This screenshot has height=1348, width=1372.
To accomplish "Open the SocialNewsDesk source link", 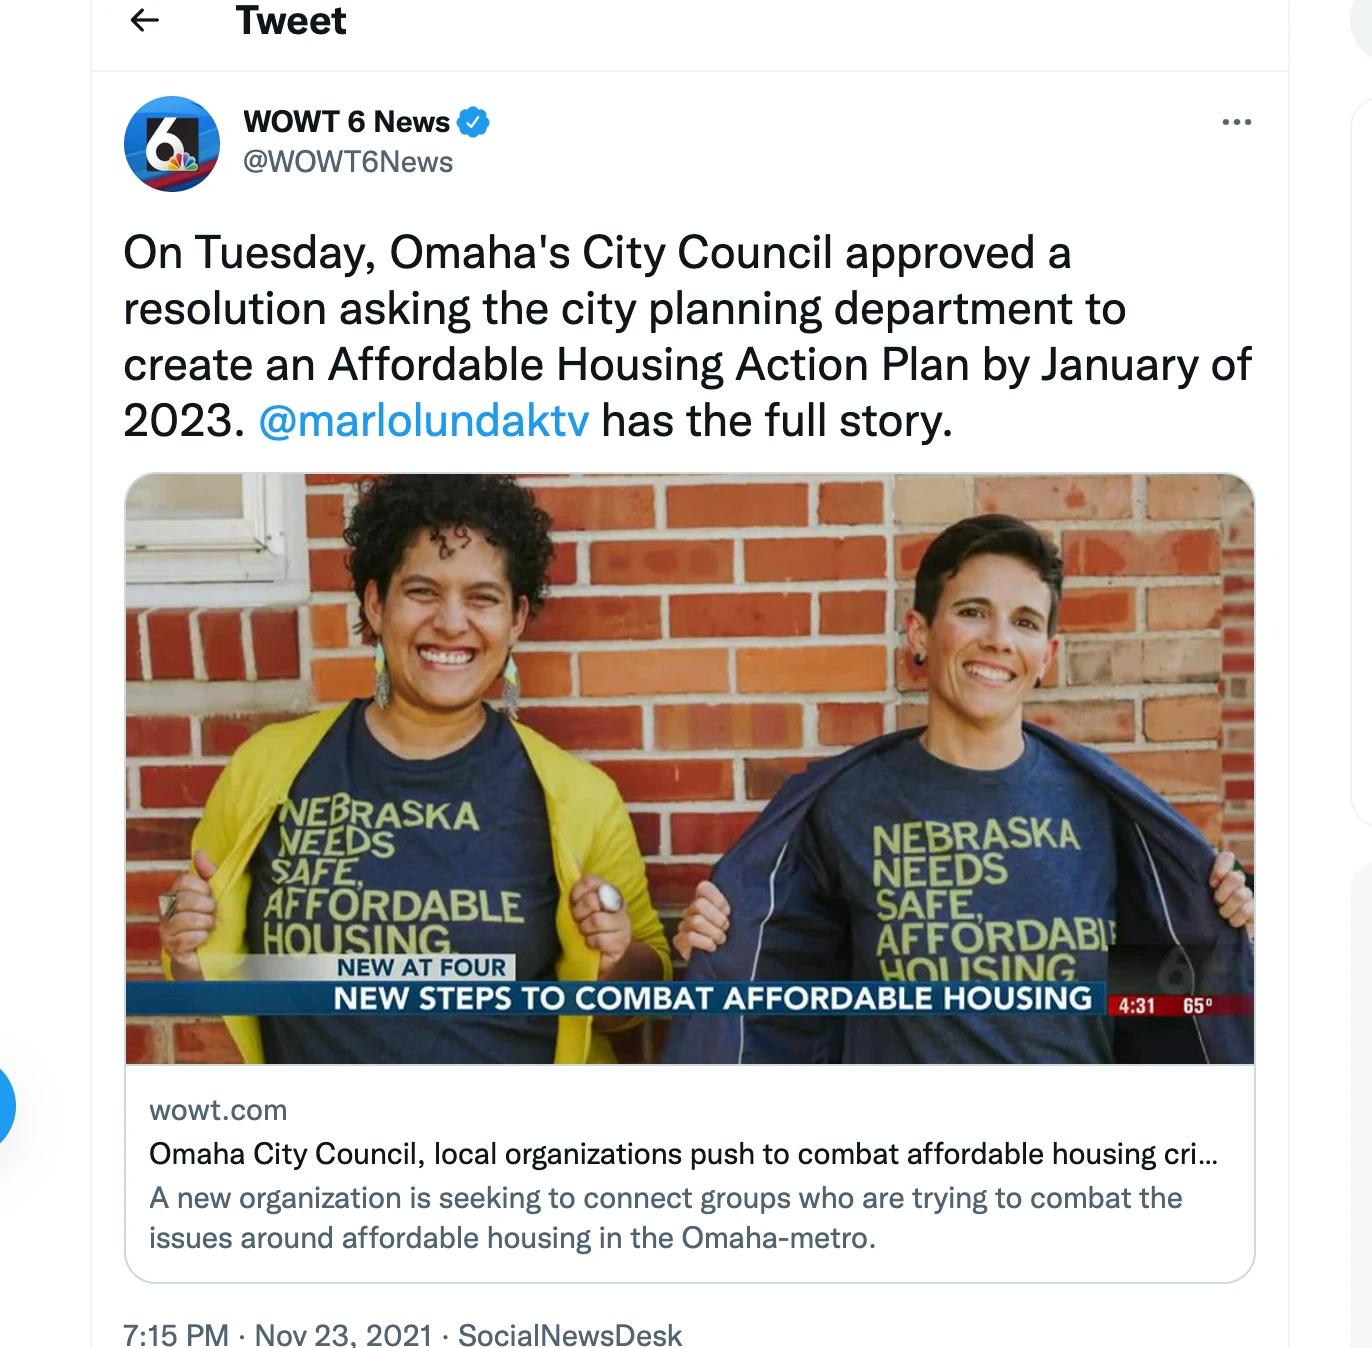I will [570, 1335].
